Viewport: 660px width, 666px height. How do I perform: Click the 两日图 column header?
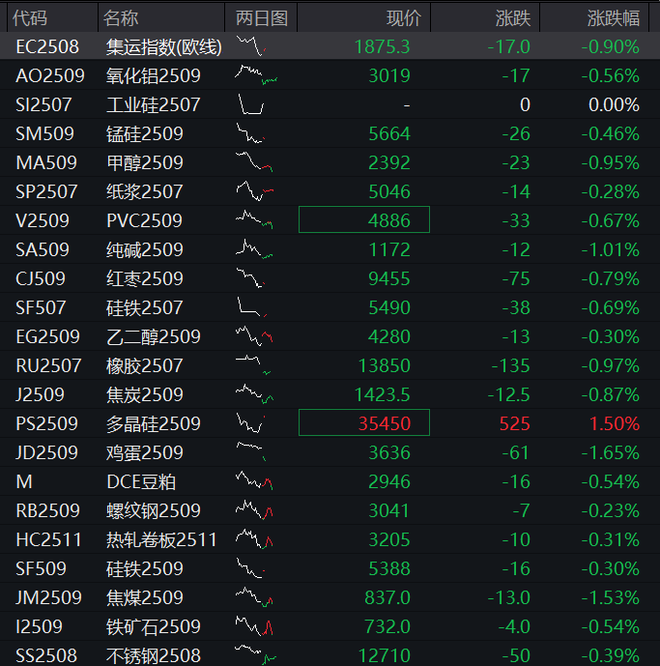coord(261,17)
